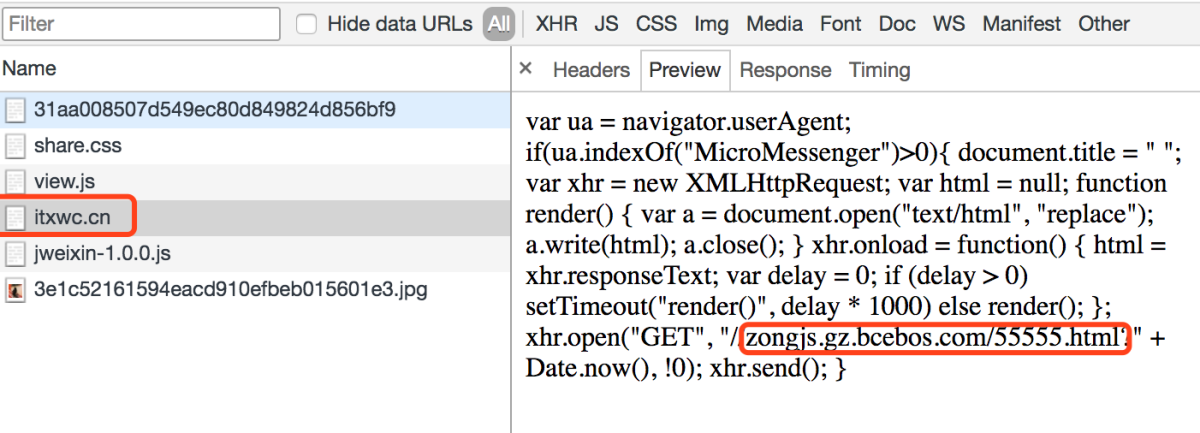Click the icon for request 31aa008507d549ec80d849824d856bf9

(15, 110)
